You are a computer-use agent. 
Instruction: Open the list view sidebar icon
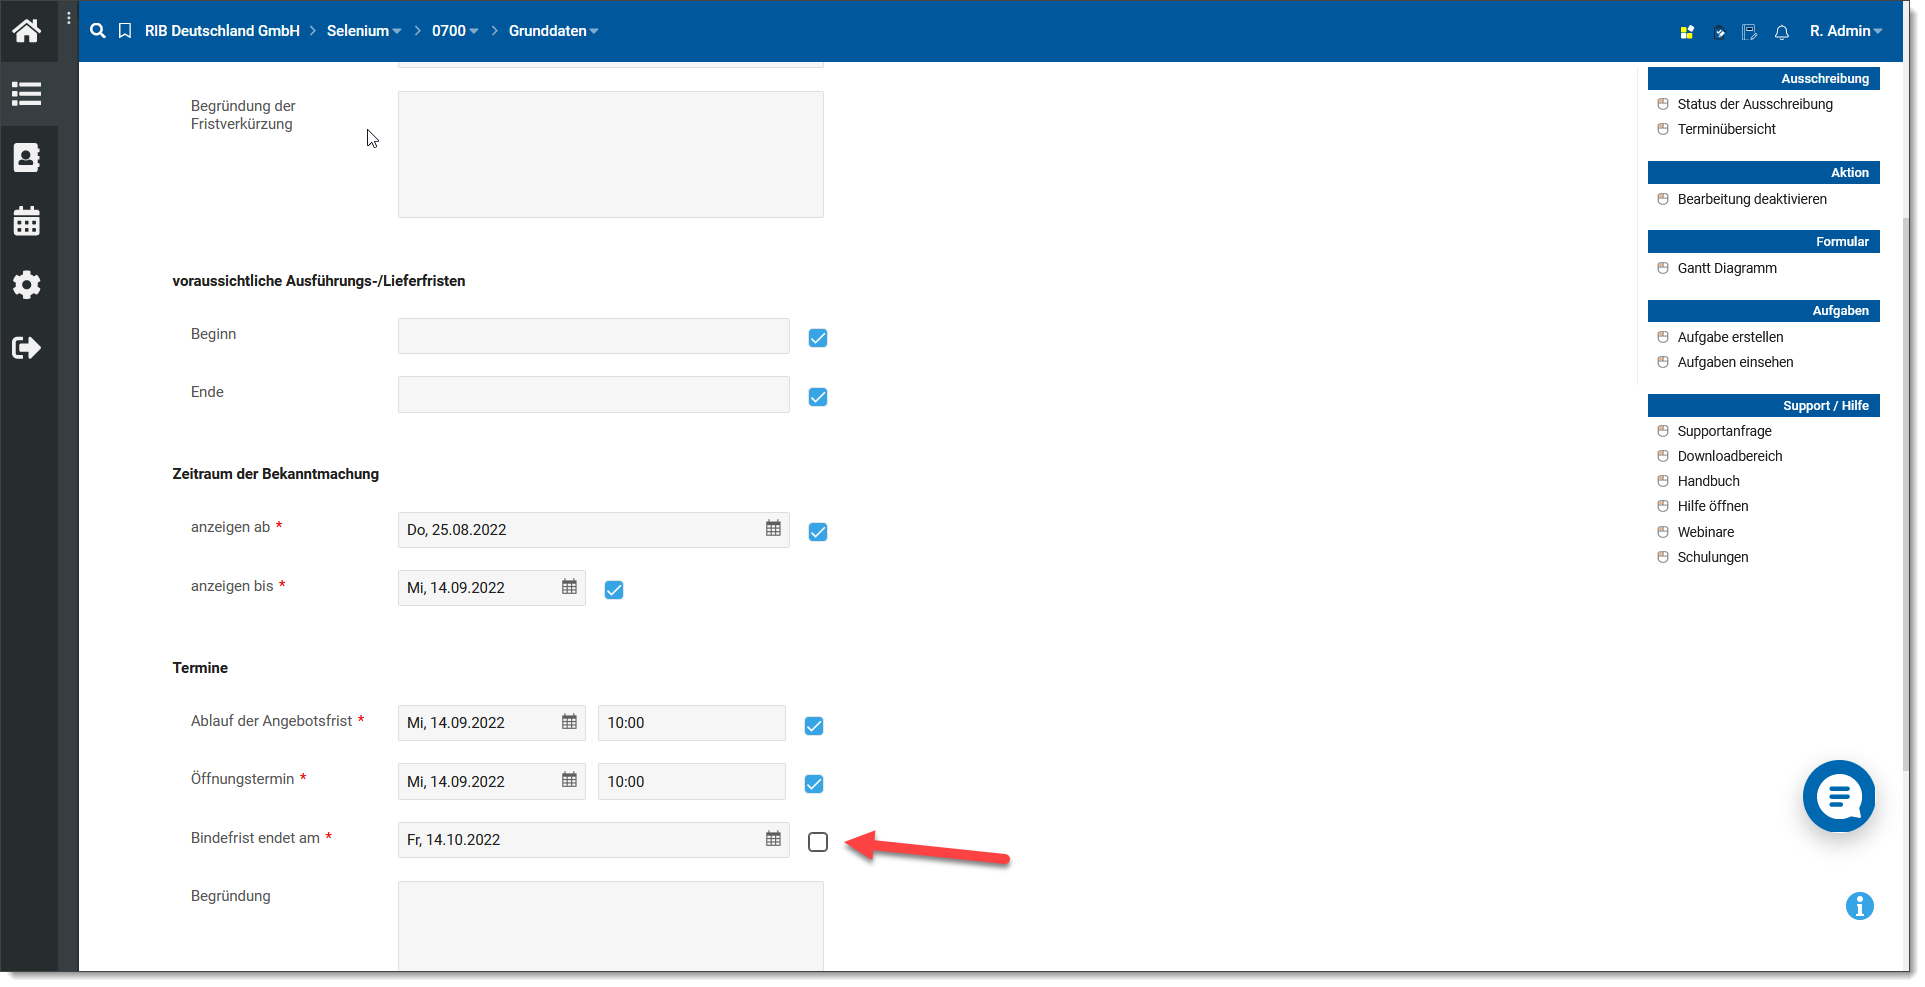[27, 94]
